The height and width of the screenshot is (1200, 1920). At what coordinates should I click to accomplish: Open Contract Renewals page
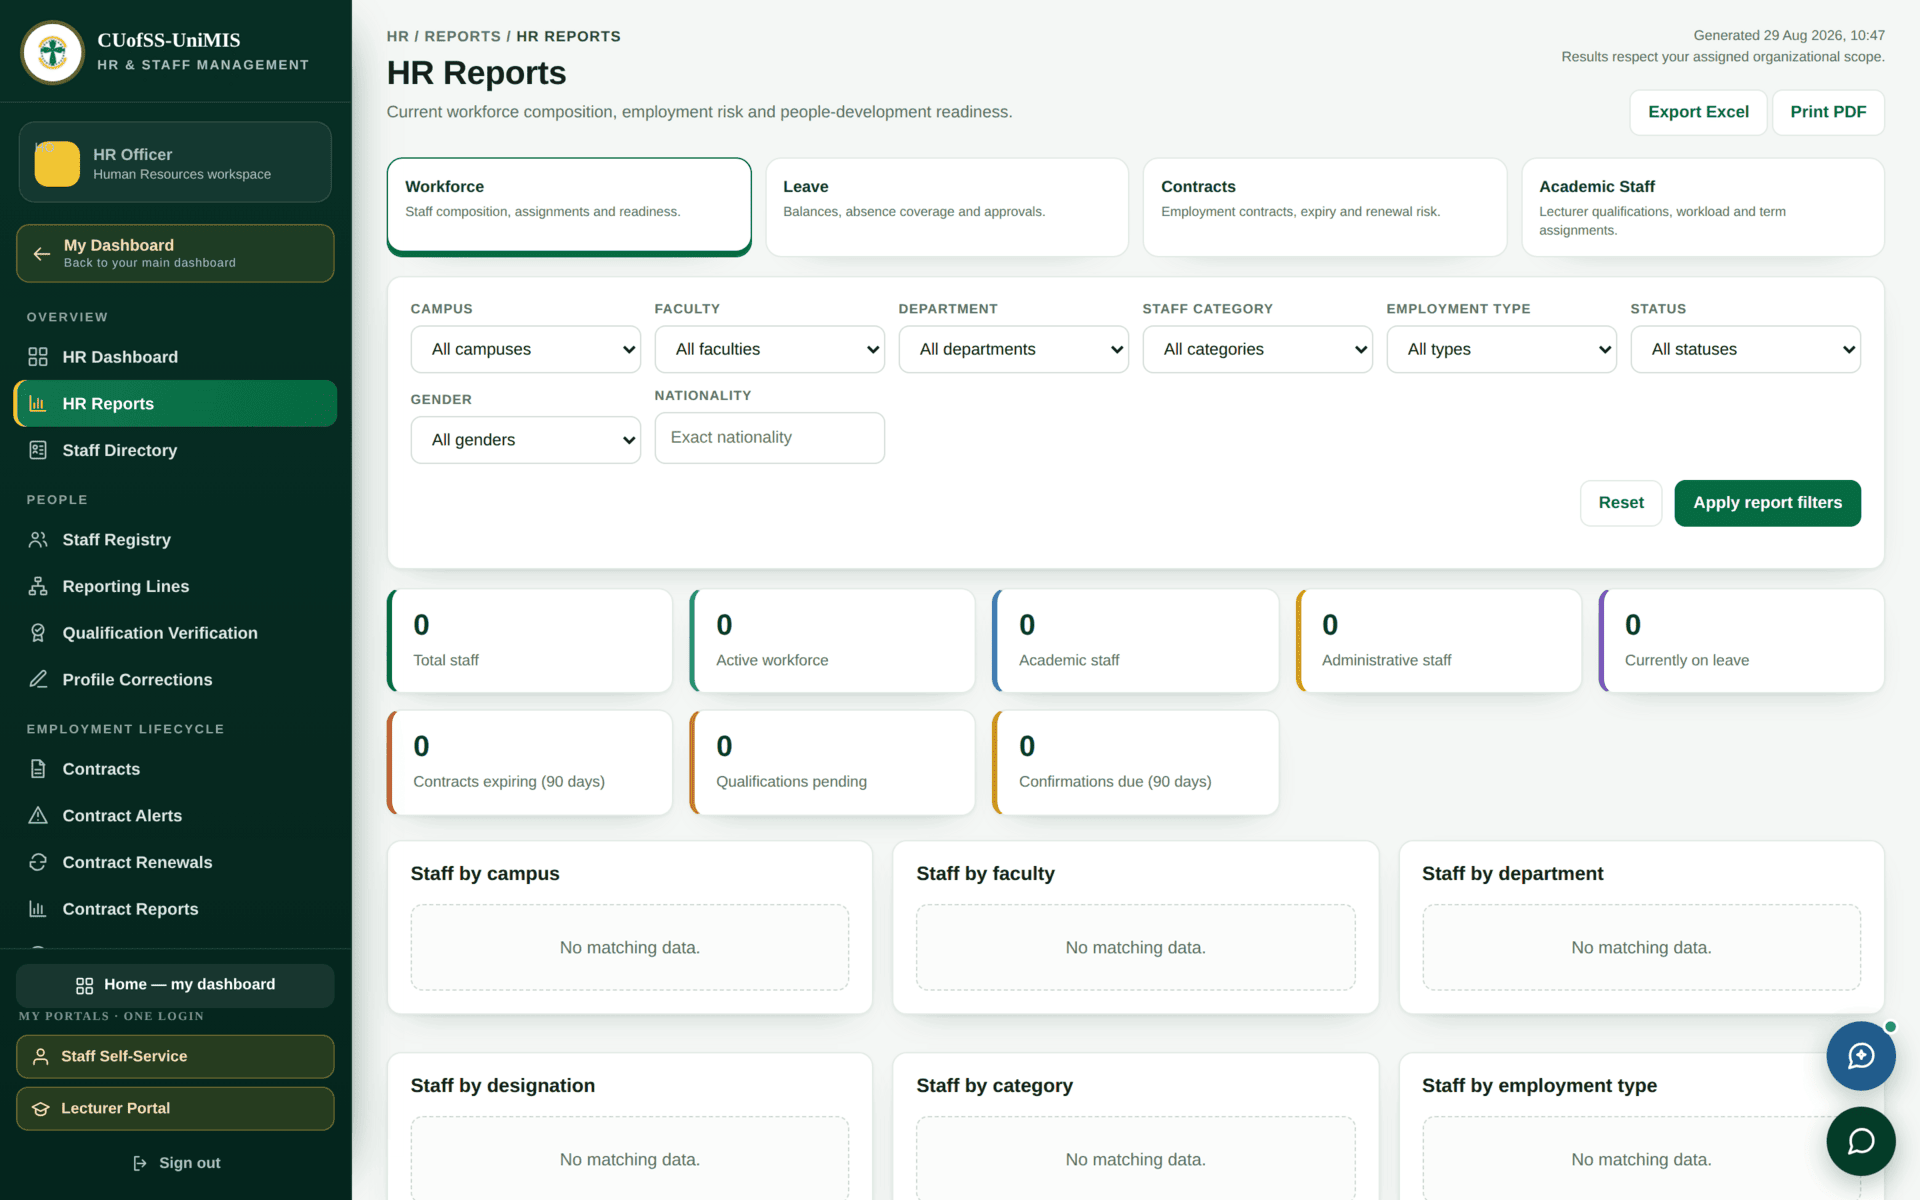click(176, 862)
